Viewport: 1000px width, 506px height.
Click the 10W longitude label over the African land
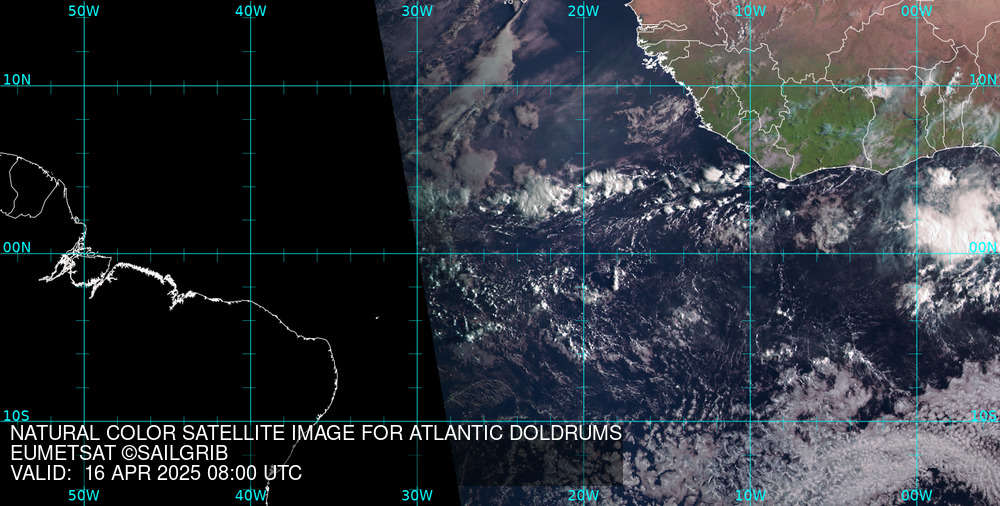(x=750, y=11)
